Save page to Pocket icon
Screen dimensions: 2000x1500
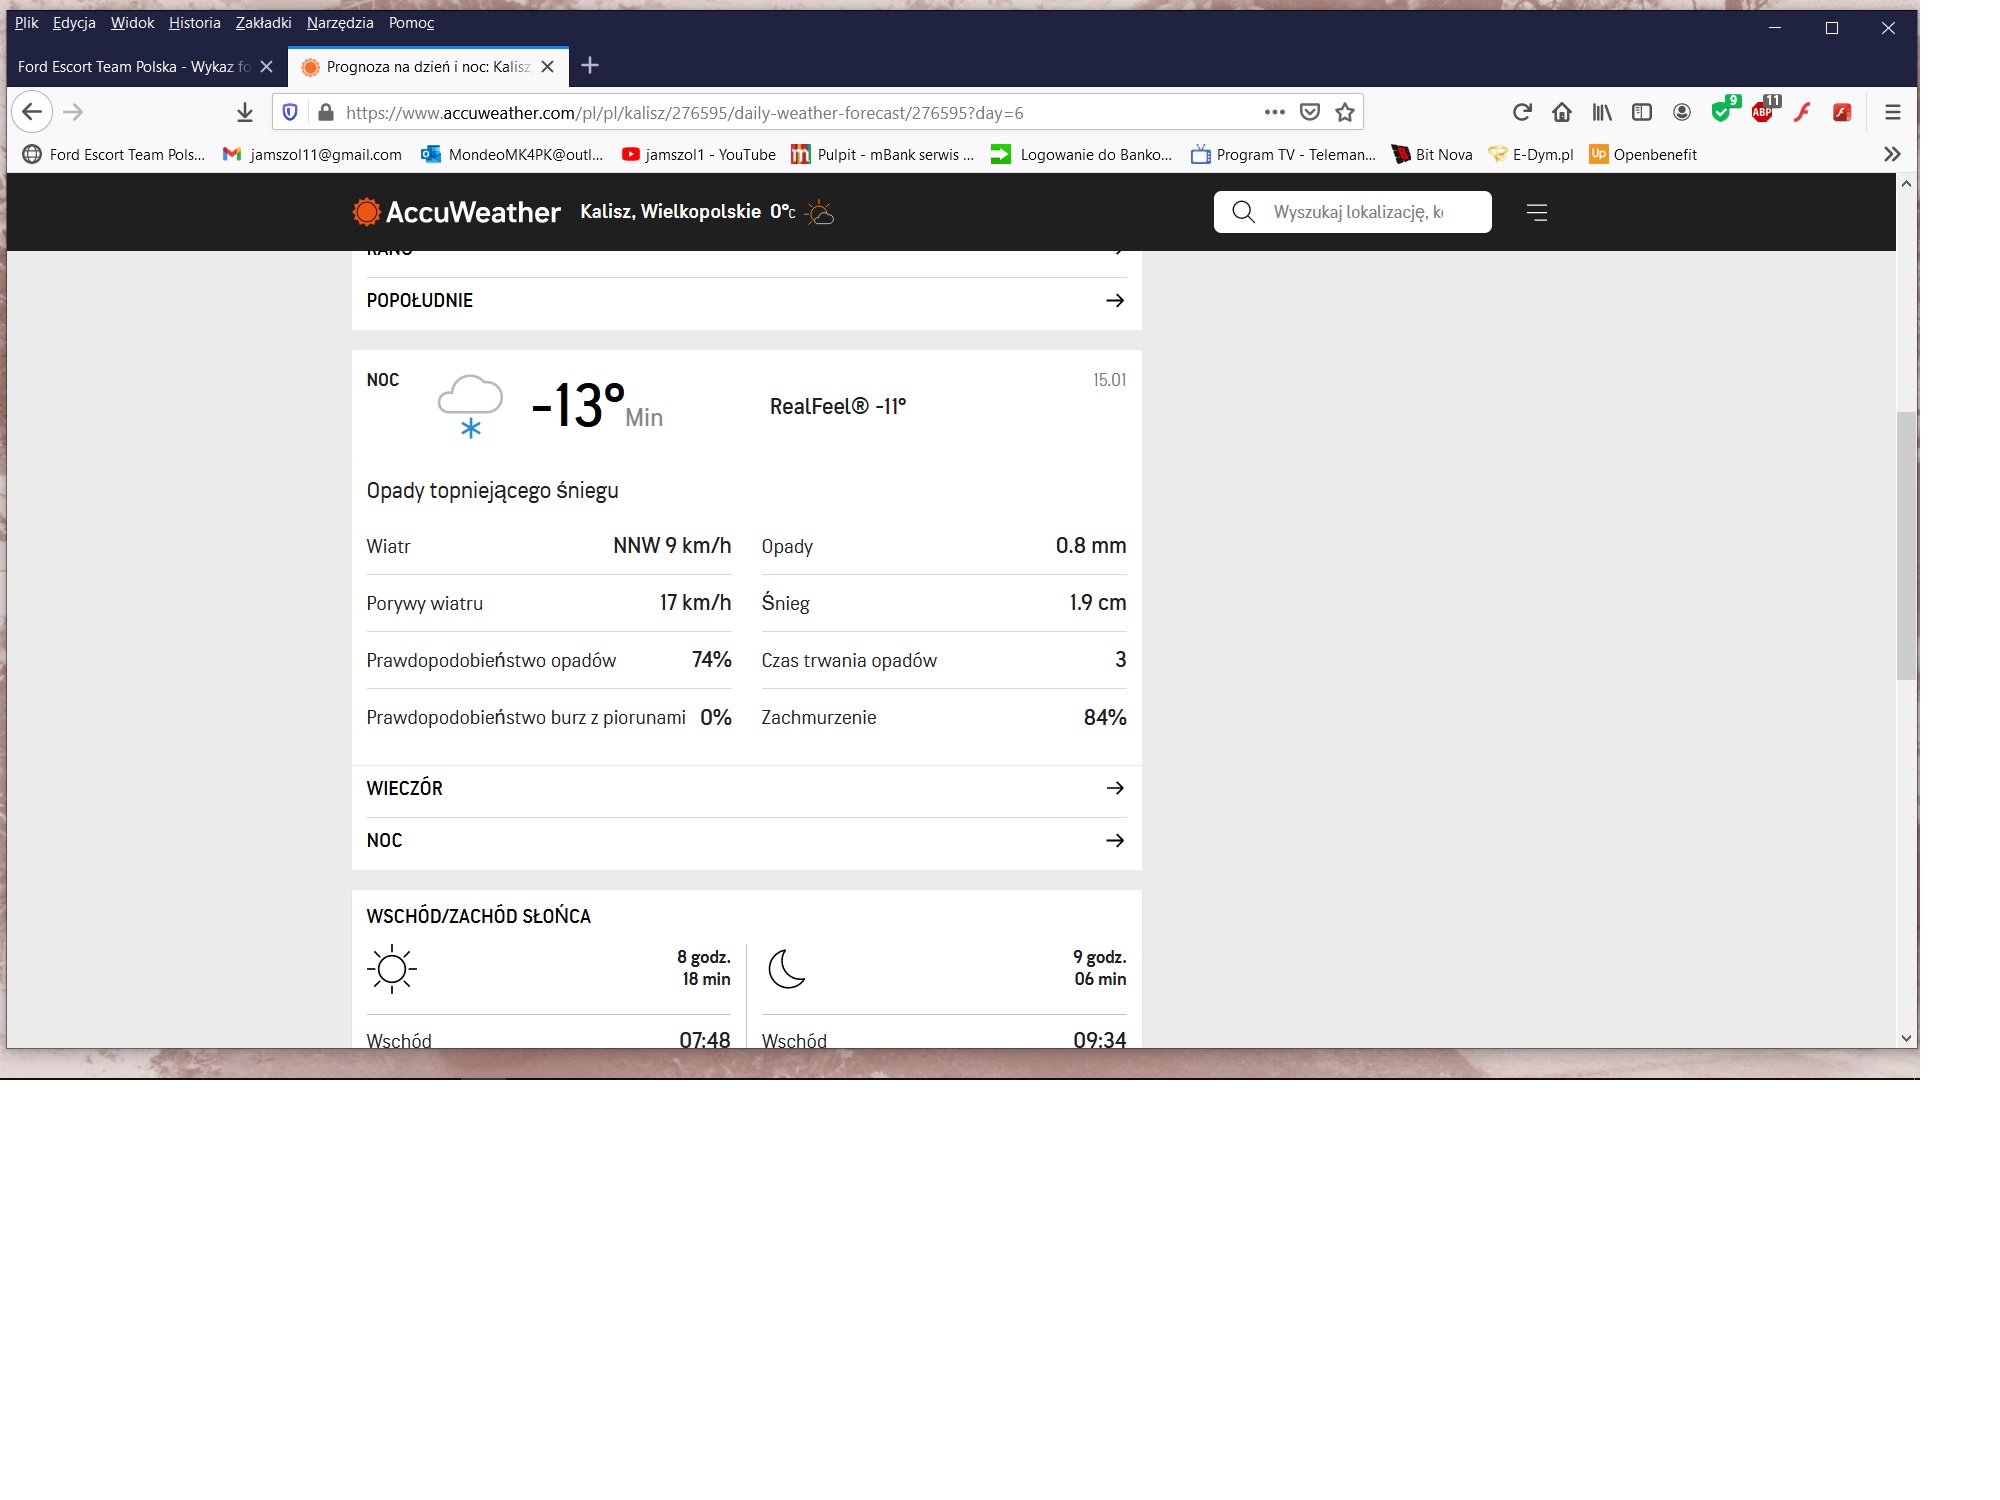point(1310,113)
